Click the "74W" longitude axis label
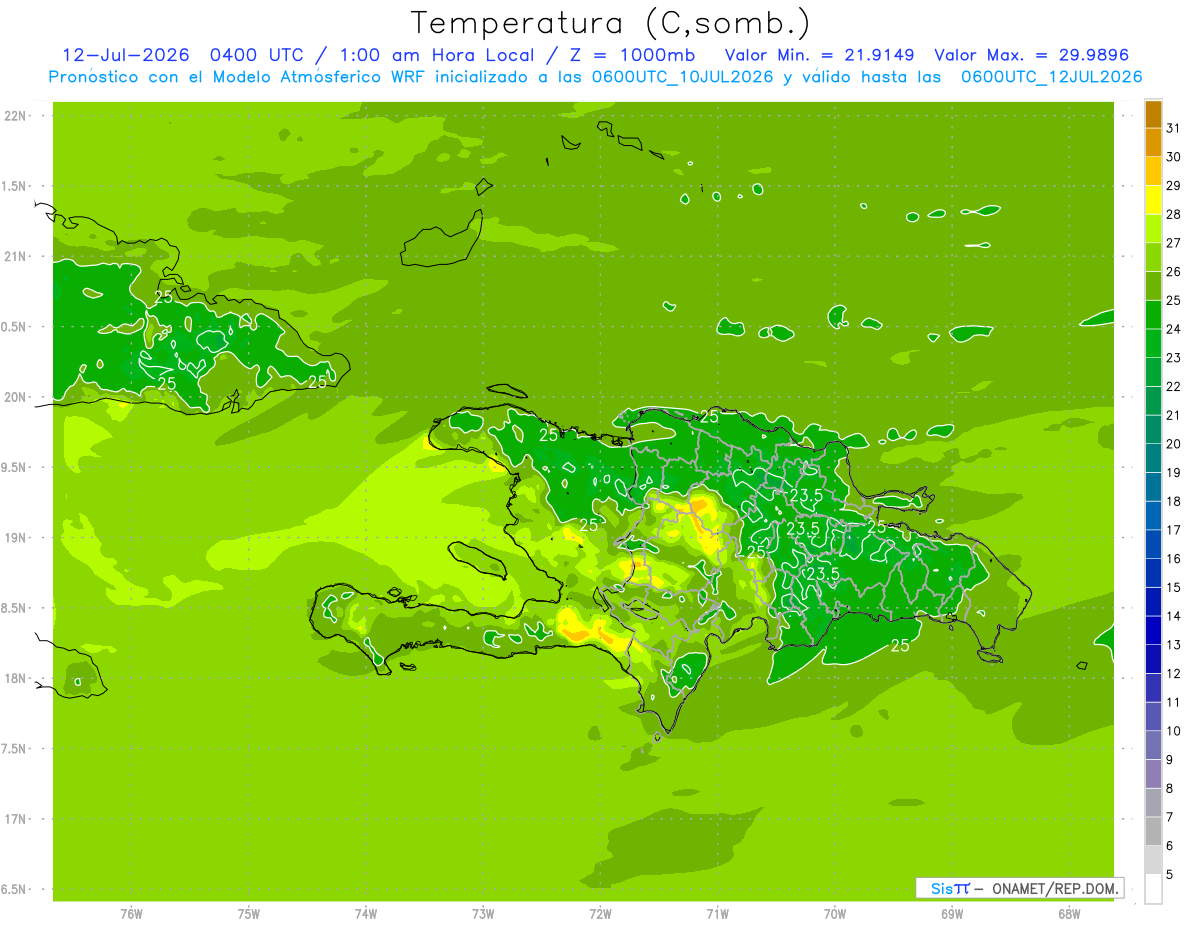Screen dimensions: 1200x927 click(366, 914)
